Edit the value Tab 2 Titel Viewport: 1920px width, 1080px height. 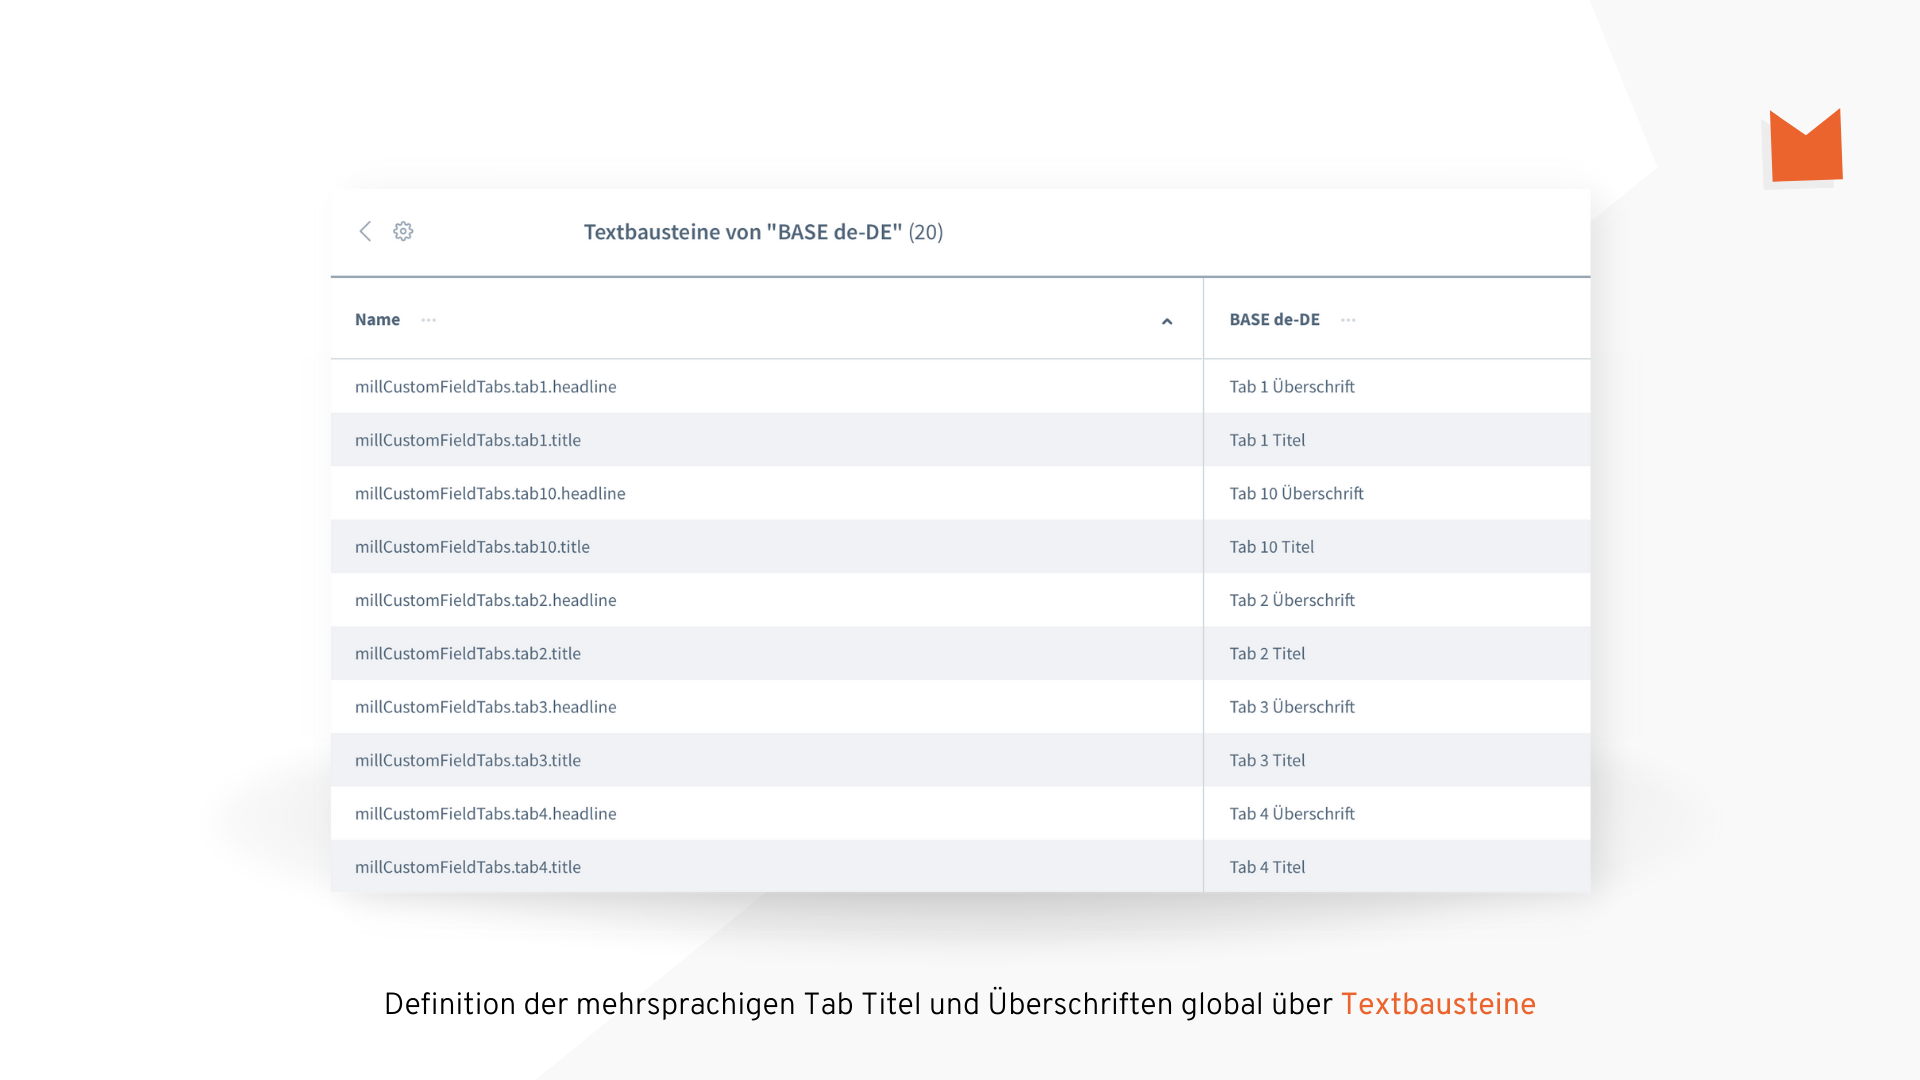pos(1267,653)
